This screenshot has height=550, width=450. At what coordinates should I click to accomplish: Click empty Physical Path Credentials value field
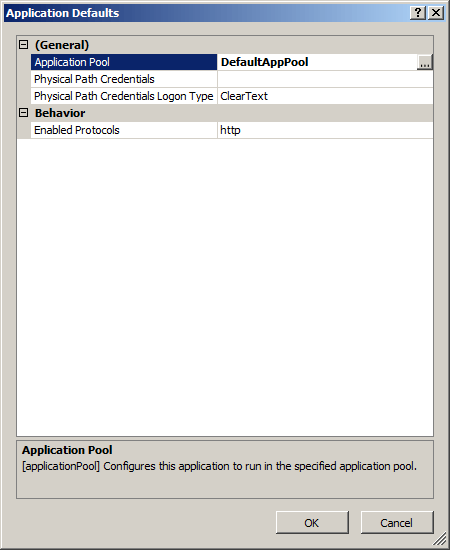(x=325, y=79)
